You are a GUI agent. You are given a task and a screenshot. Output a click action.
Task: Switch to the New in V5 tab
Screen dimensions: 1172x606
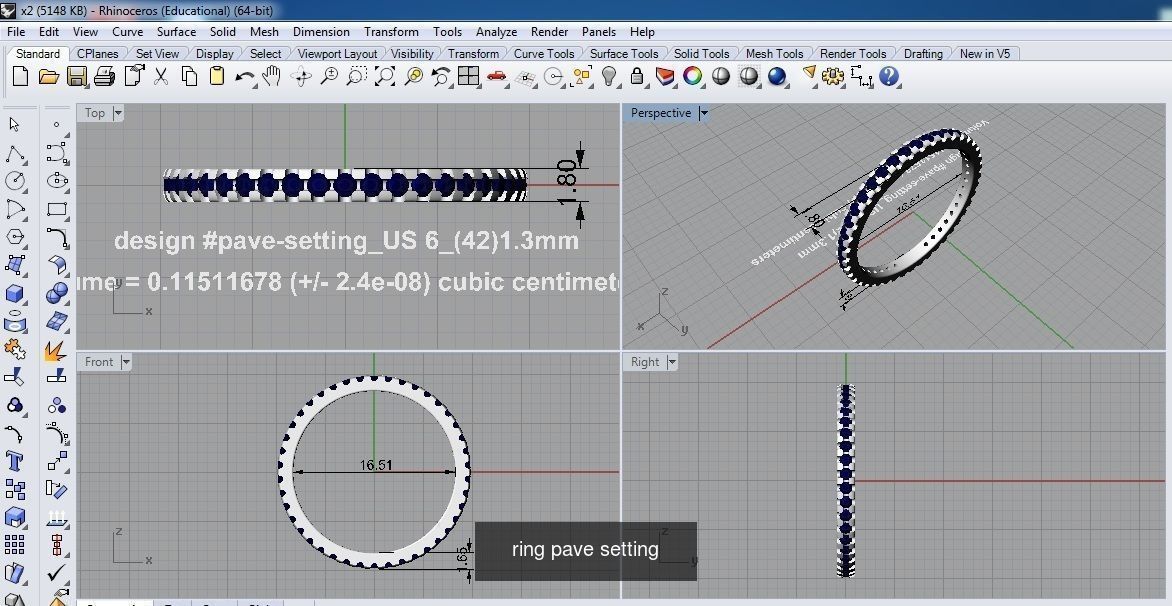point(984,54)
